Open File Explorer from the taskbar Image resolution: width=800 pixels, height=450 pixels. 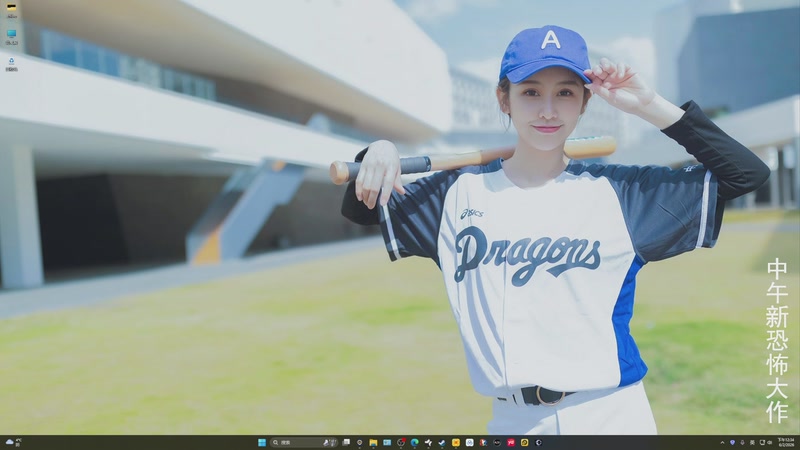373,442
